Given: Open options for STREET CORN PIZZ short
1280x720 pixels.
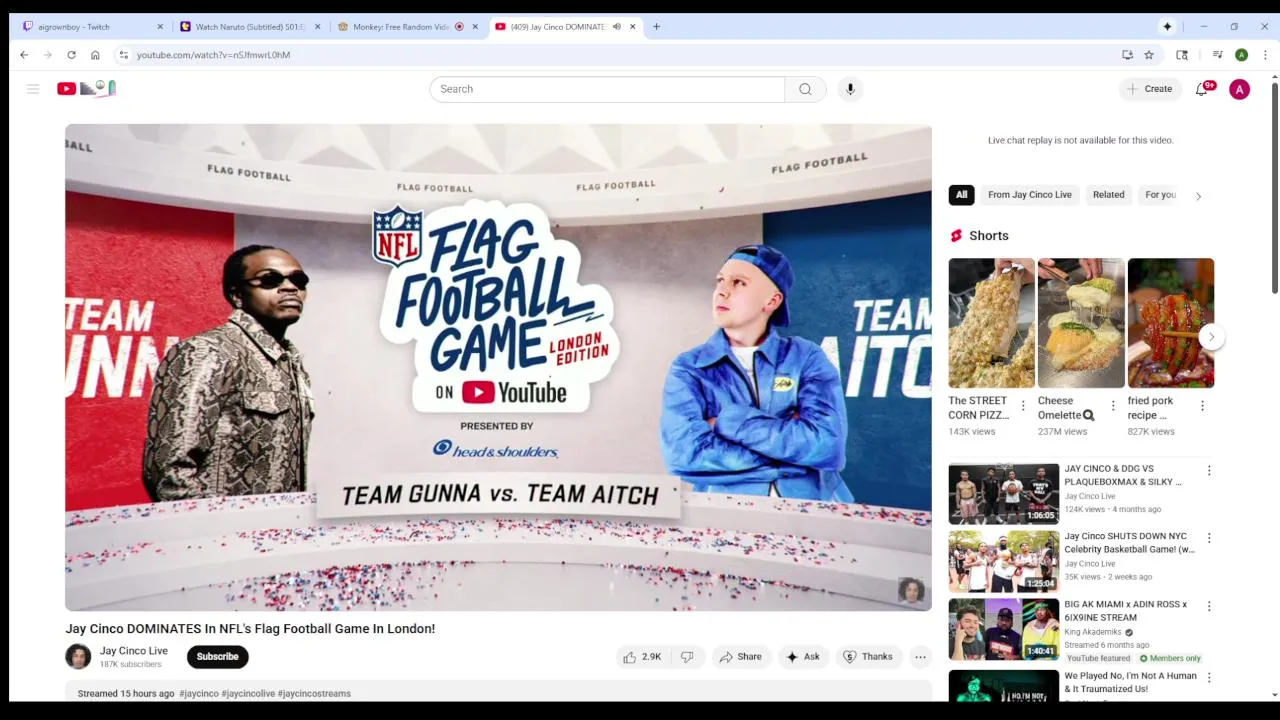Looking at the screenshot, I should (1023, 406).
